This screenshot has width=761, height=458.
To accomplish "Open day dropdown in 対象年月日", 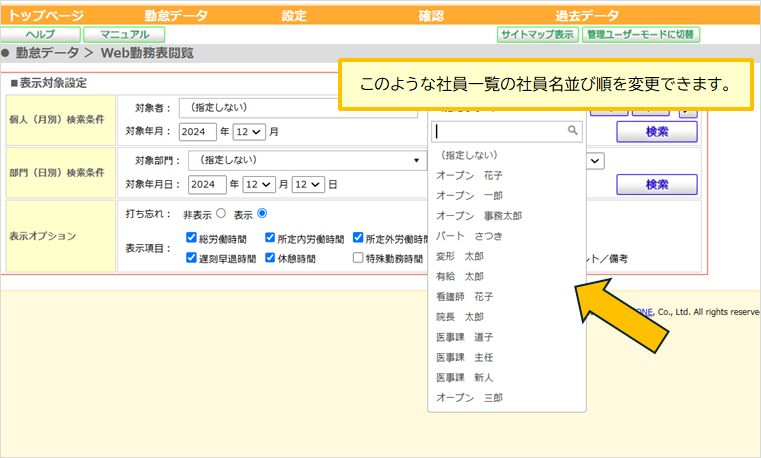I will (308, 184).
